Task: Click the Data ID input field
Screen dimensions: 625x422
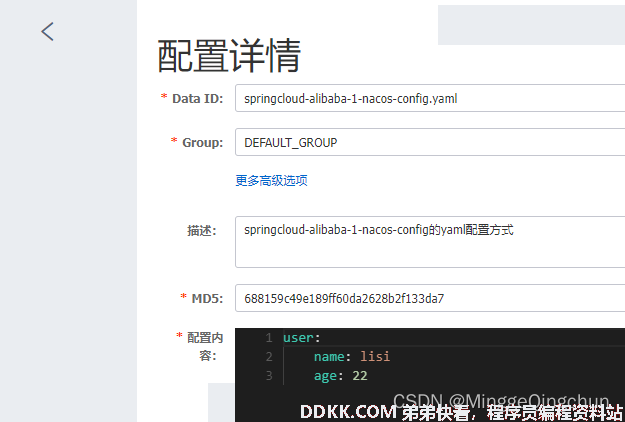Action: click(430, 98)
